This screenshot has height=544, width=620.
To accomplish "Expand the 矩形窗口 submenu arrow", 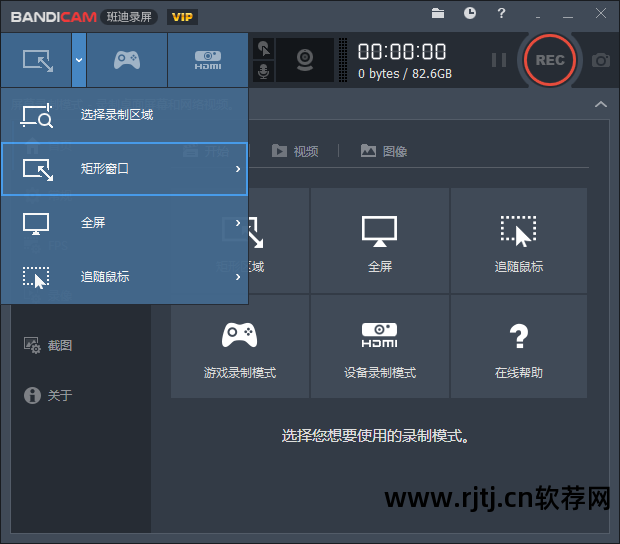I will [238, 169].
